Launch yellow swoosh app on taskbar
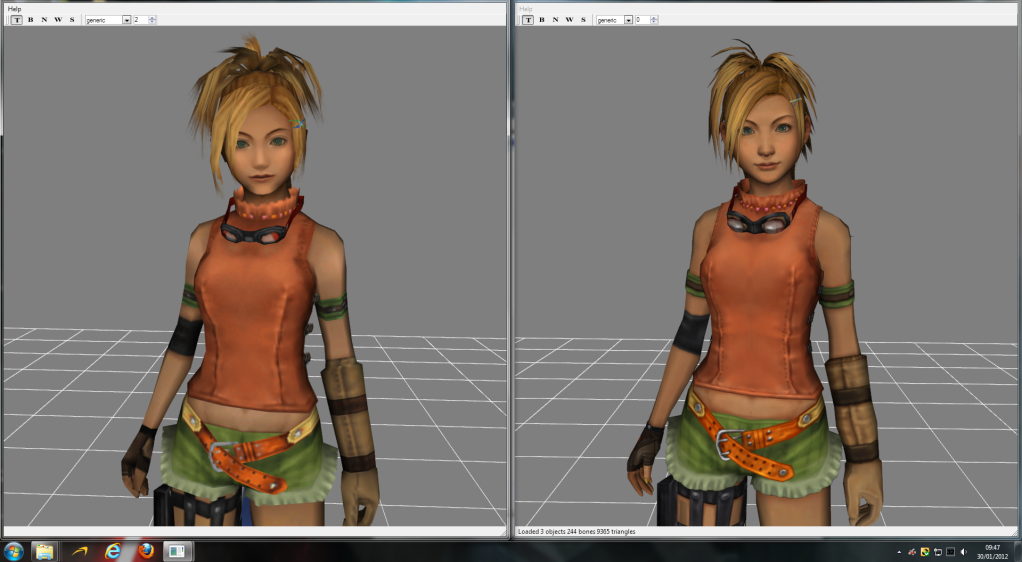Image resolution: width=1022 pixels, height=562 pixels. 80,552
